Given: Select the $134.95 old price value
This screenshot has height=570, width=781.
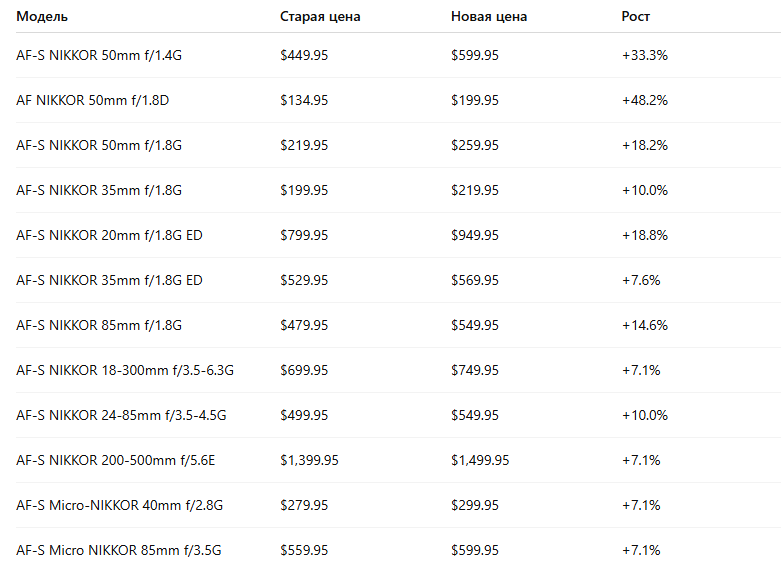Looking at the screenshot, I should pyautogui.click(x=304, y=100).
